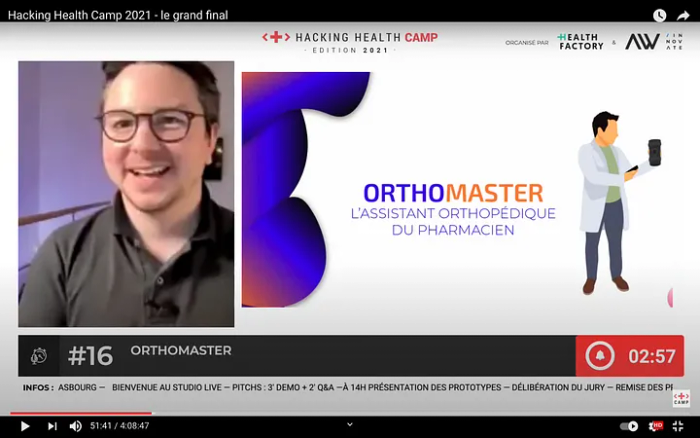Click the Share arrow icon
The image size is (700, 438).
[x=683, y=16]
